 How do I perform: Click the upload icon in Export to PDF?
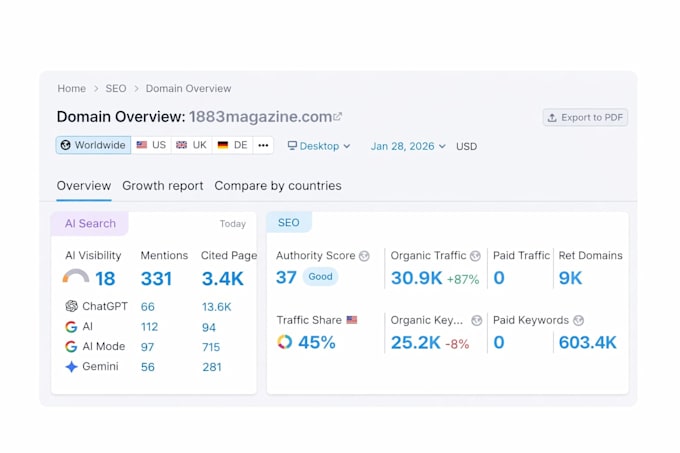(x=552, y=117)
